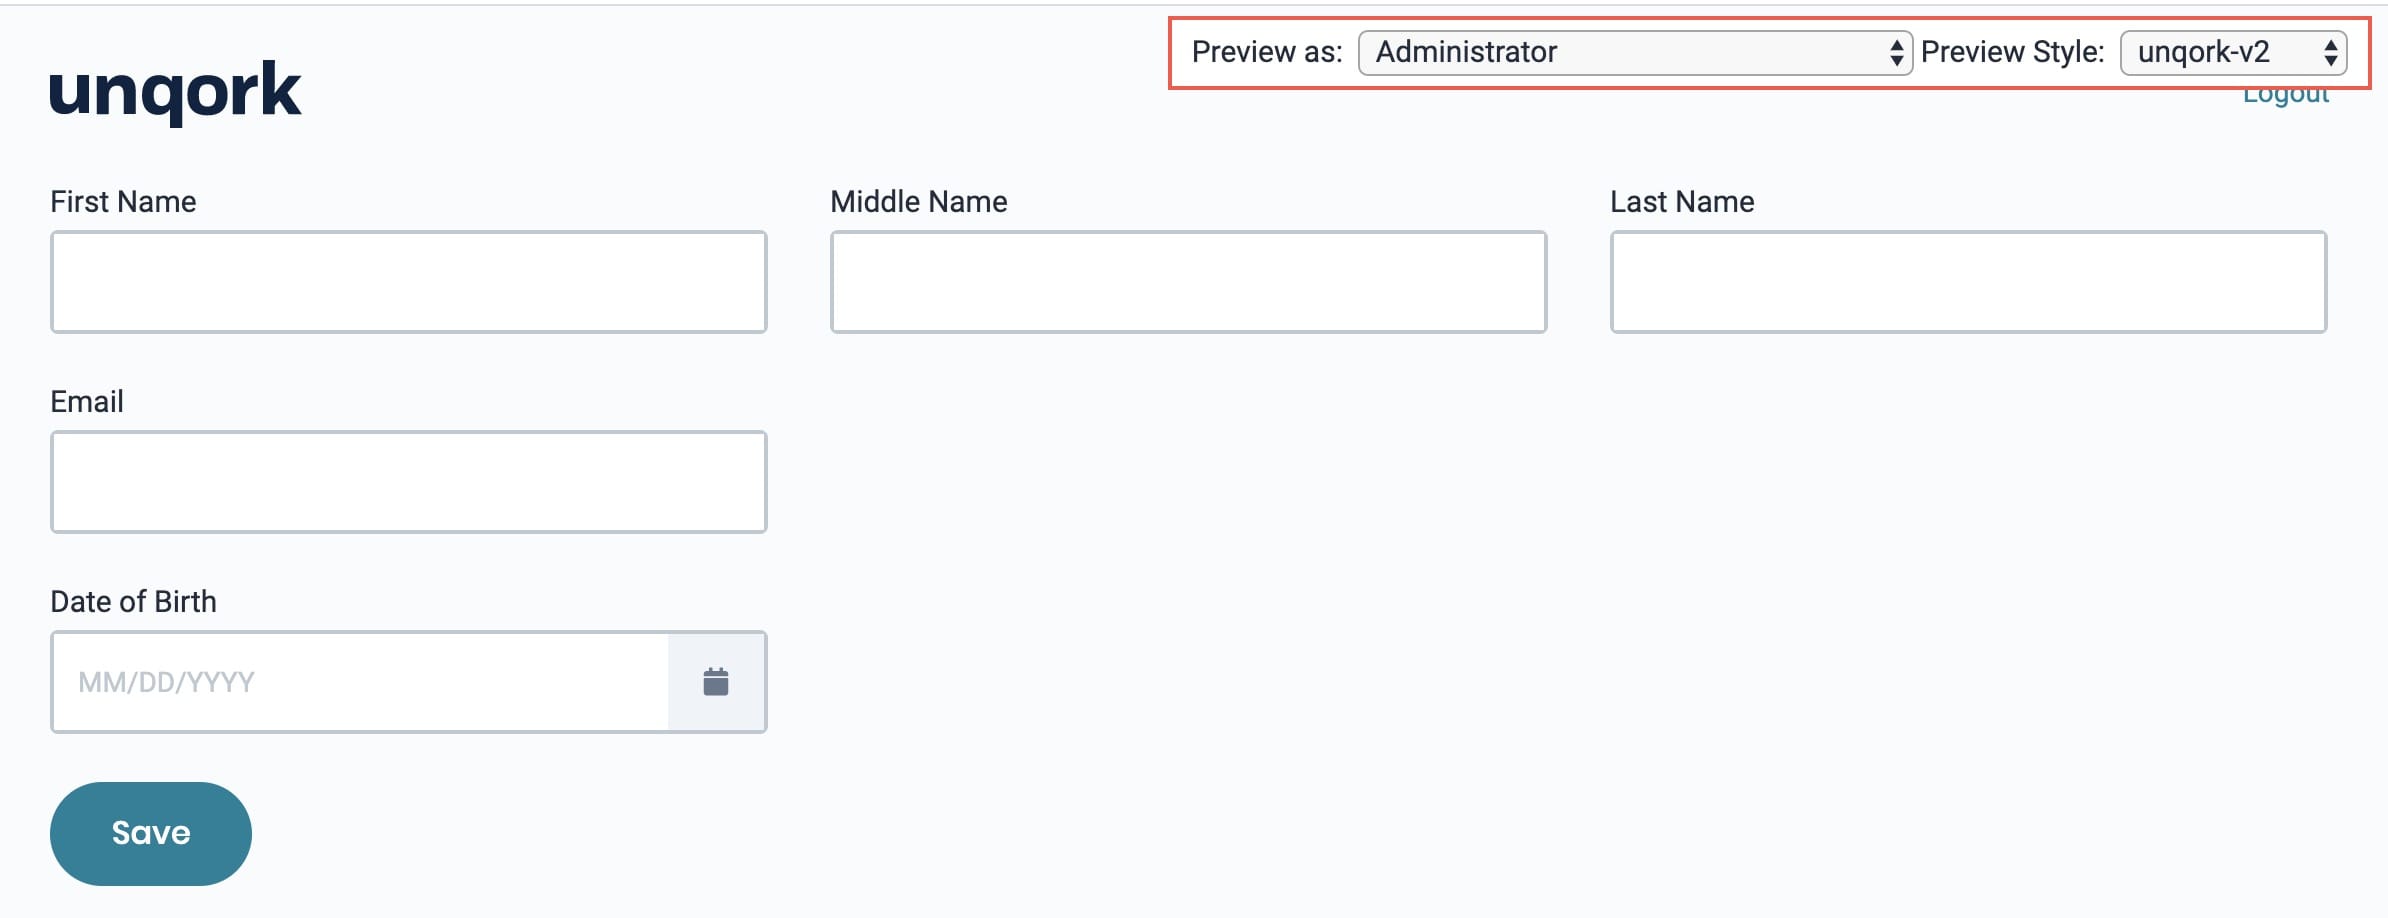Focus the First Name input field
This screenshot has height=918, width=2388.
pyautogui.click(x=409, y=282)
